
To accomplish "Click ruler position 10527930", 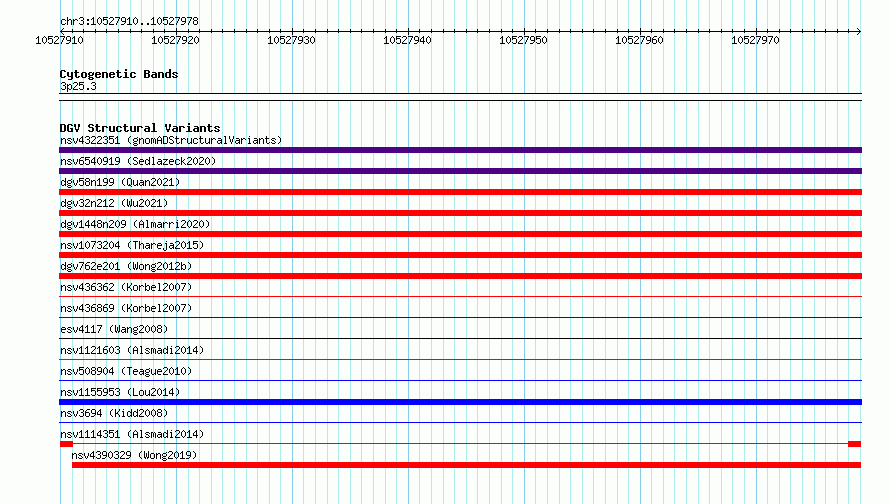I will coord(291,40).
